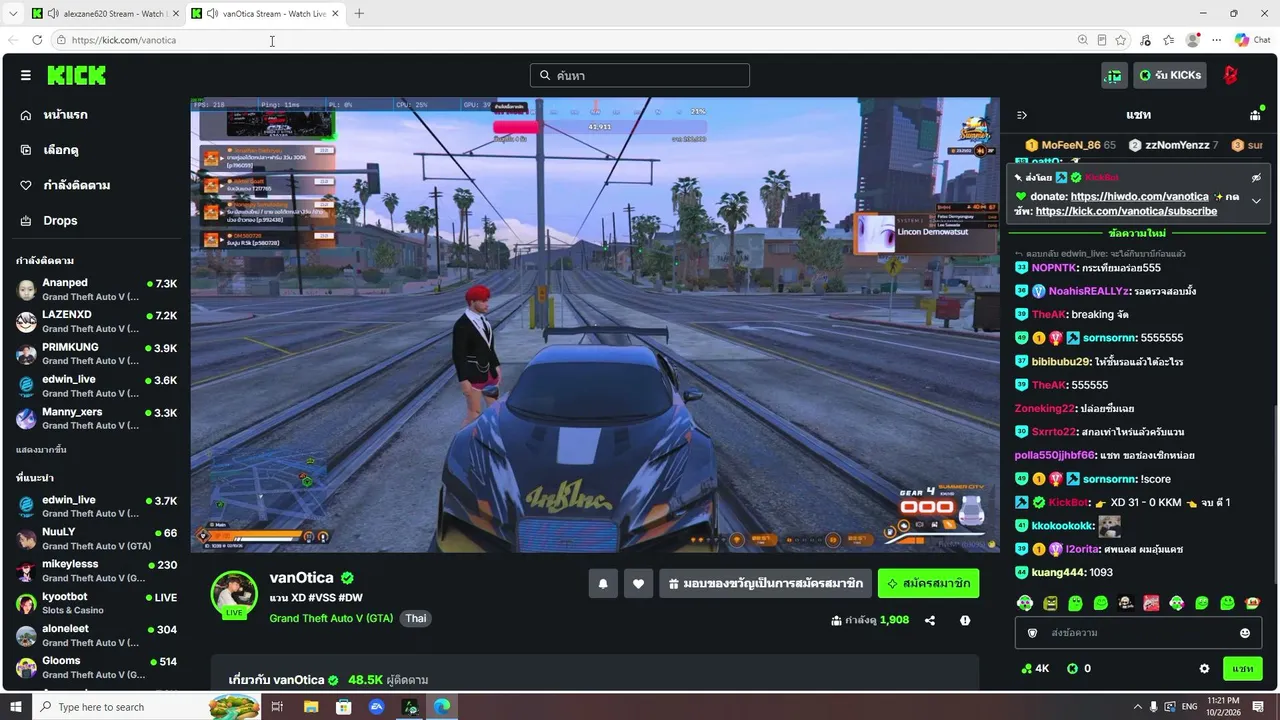Hide the pinned KickBot message
The height and width of the screenshot is (720, 1280).
pos(1256,177)
